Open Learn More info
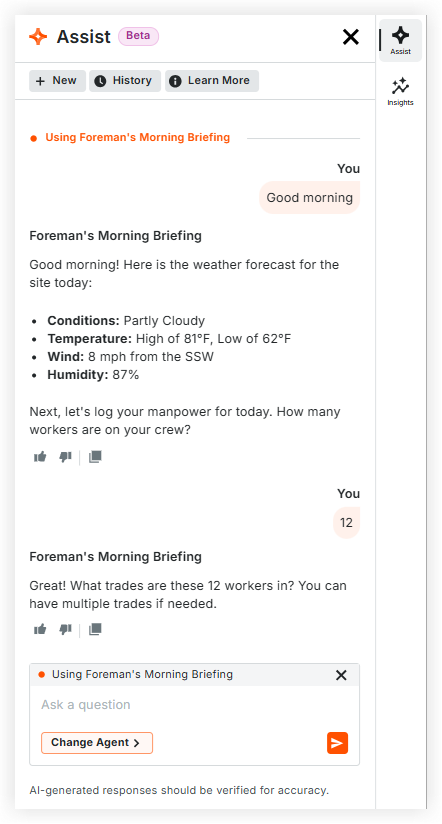The width and height of the screenshot is (442, 824). 212,81
